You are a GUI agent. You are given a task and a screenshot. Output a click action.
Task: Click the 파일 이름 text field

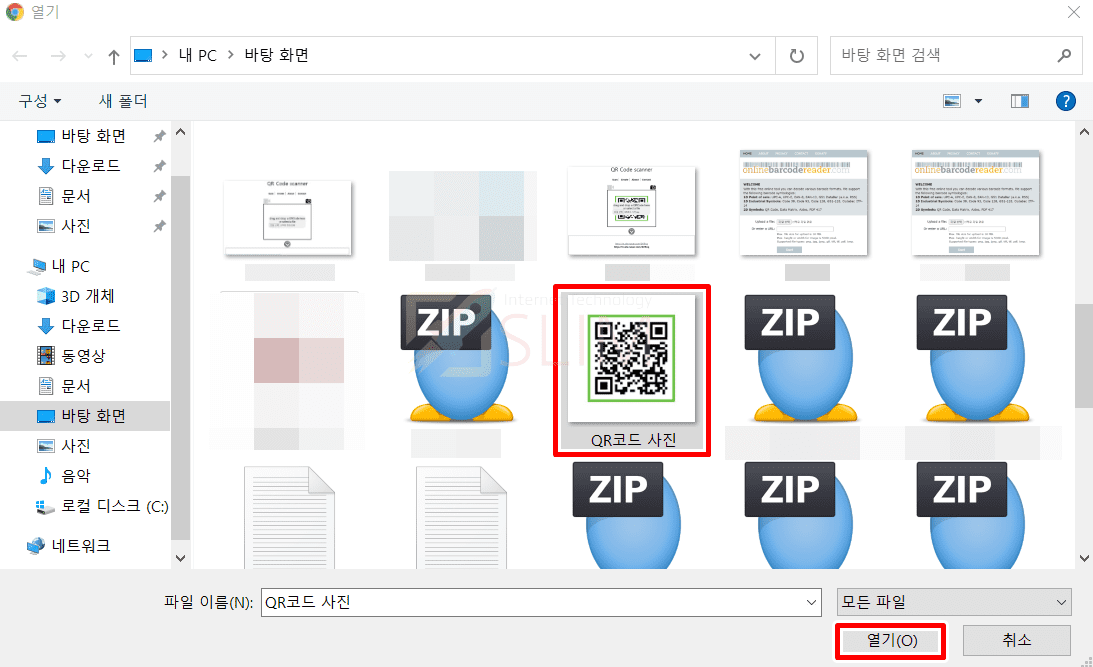(532, 602)
